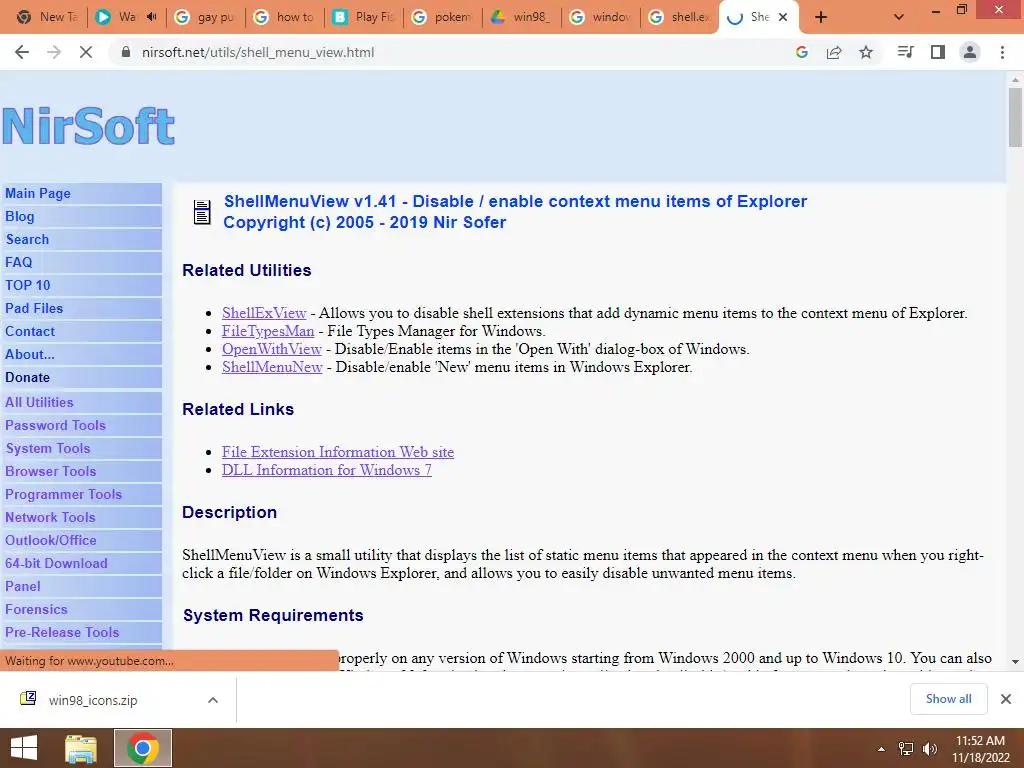Close the downloads bar
The width and height of the screenshot is (1024, 768).
coord(1006,699)
